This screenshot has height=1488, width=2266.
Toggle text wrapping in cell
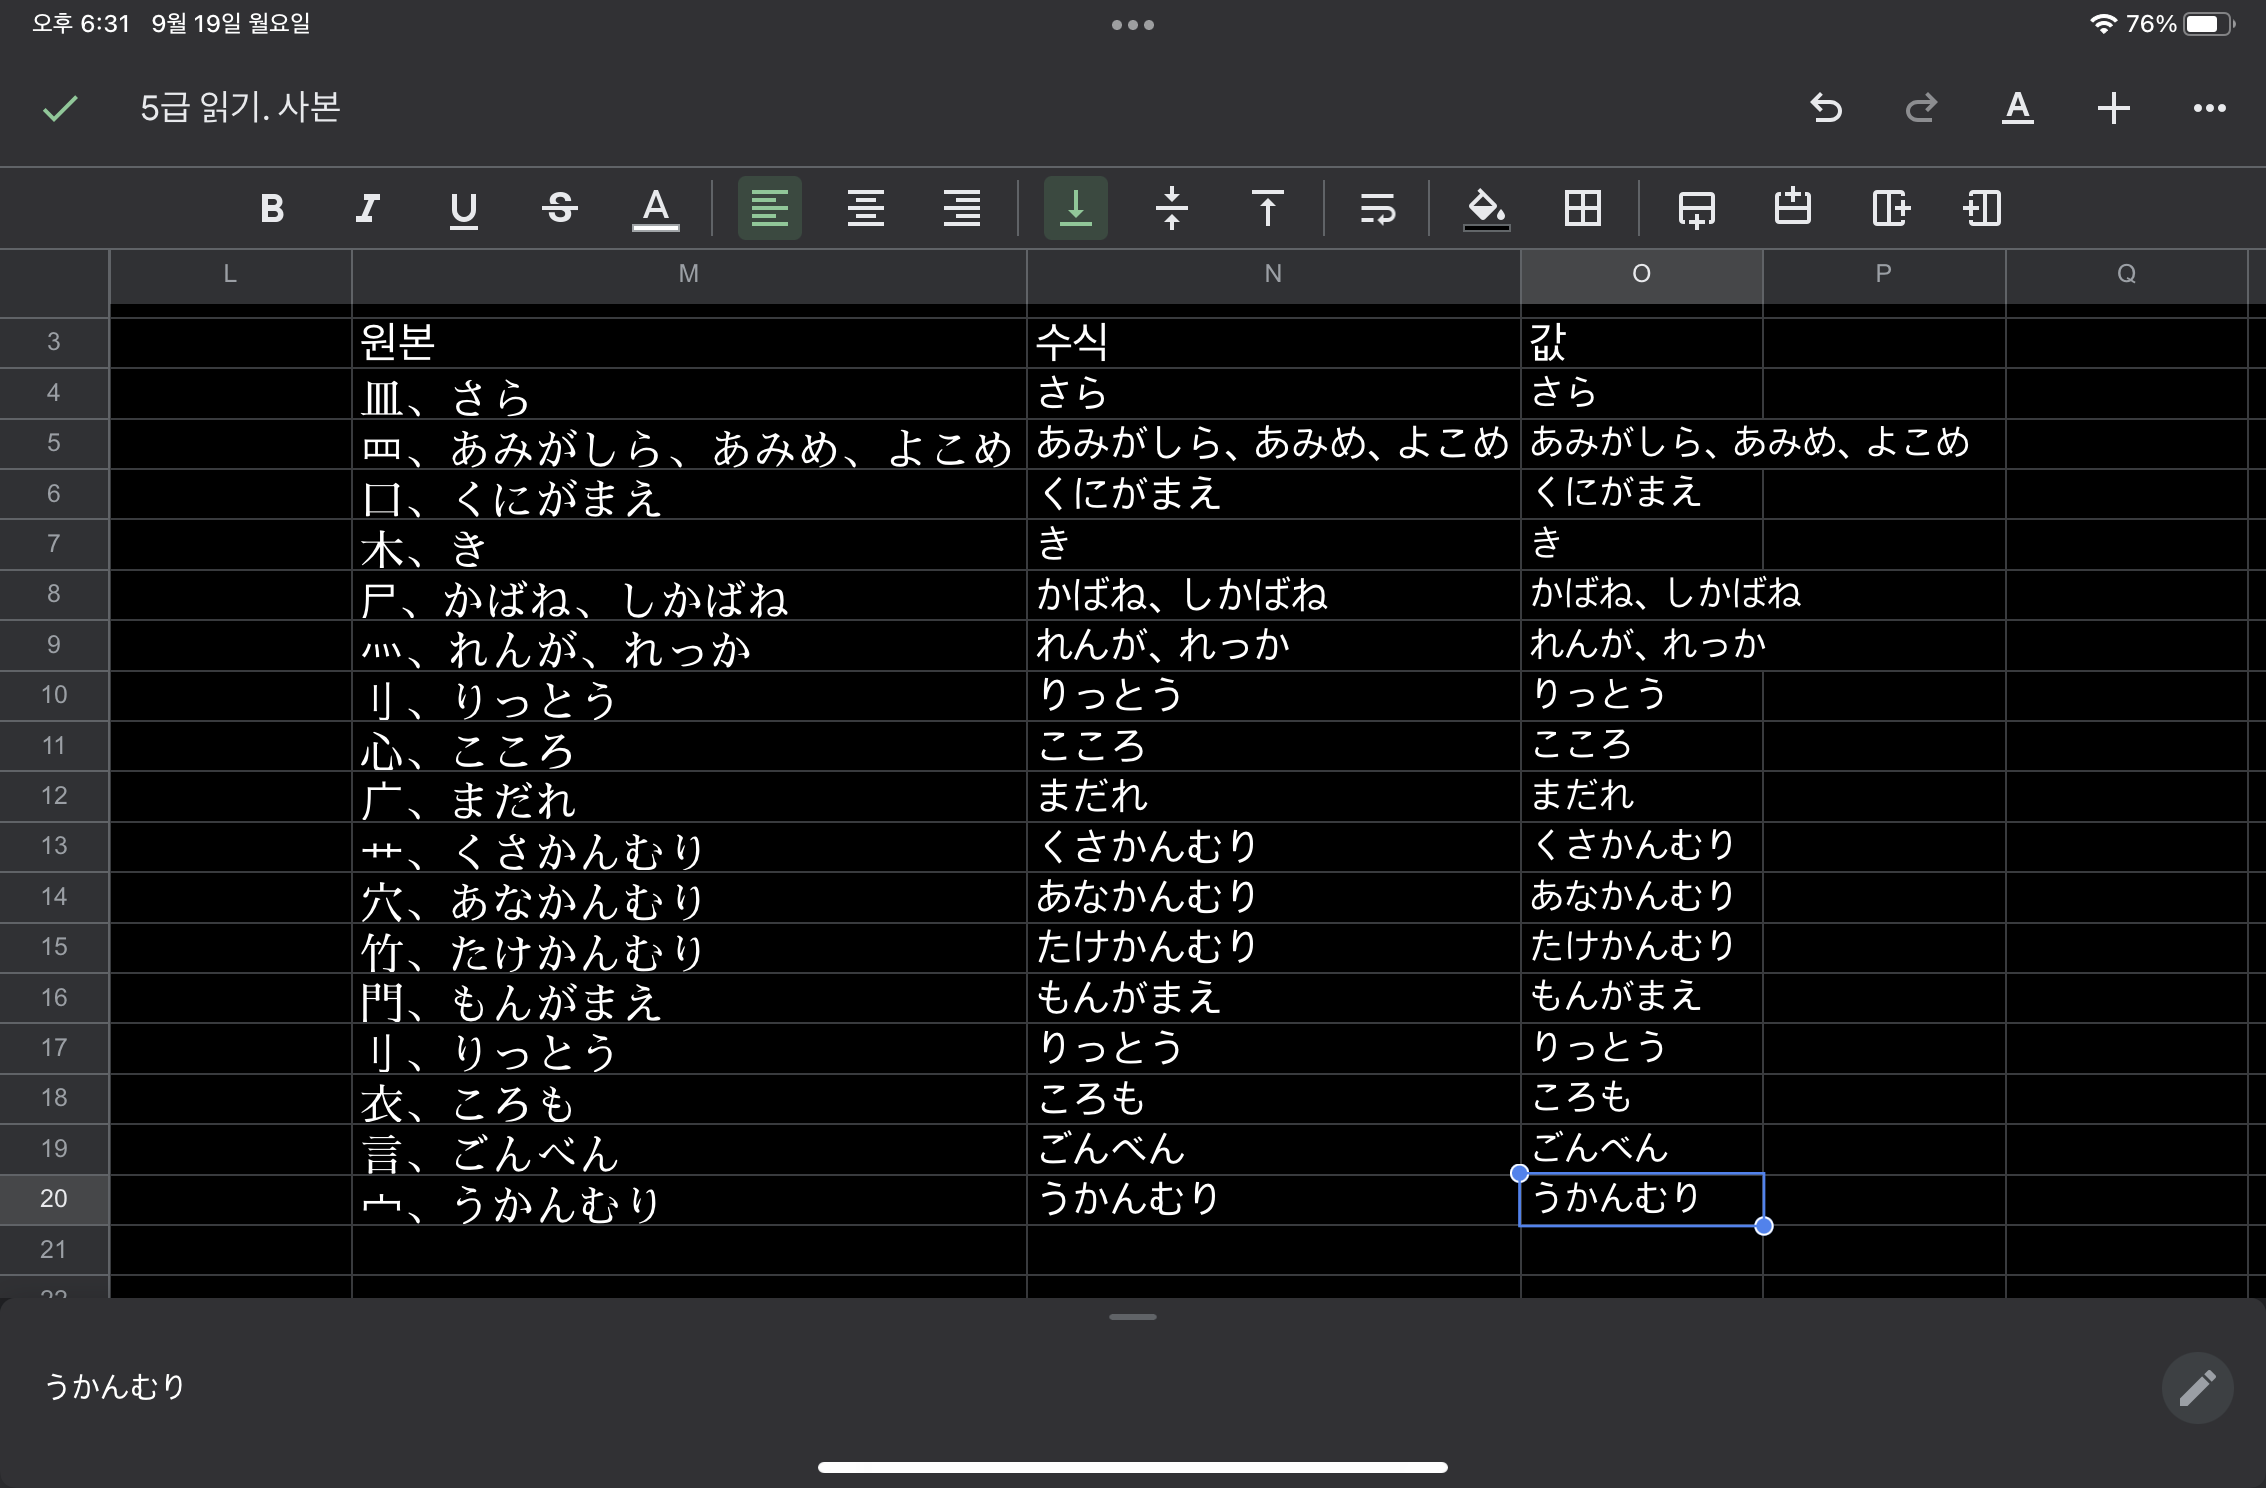tap(1377, 208)
